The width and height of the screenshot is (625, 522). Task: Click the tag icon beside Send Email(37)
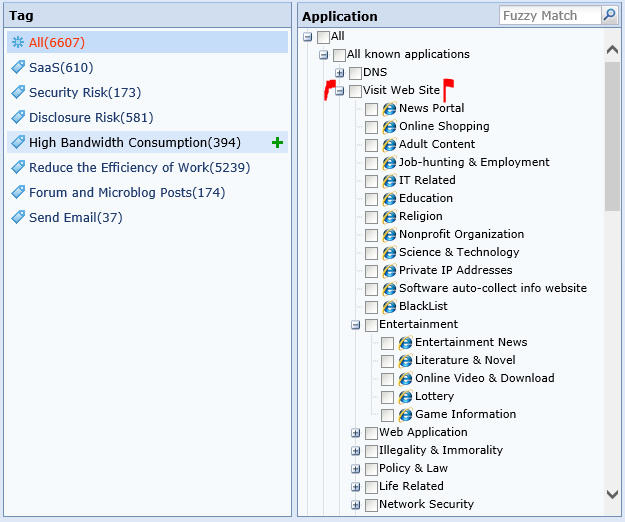click(18, 217)
